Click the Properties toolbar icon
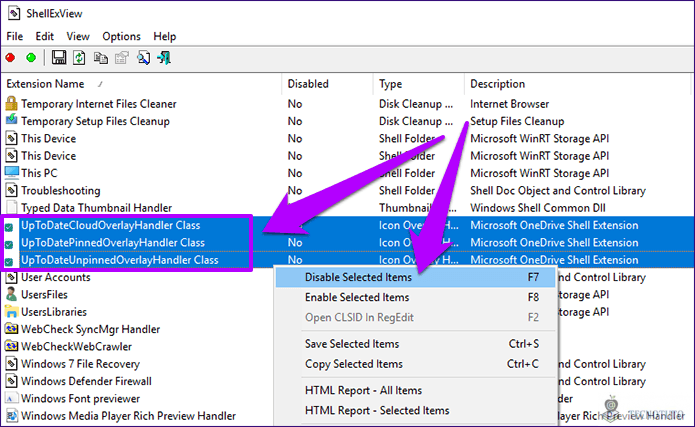695x427 pixels. pyautogui.click(x=121, y=58)
